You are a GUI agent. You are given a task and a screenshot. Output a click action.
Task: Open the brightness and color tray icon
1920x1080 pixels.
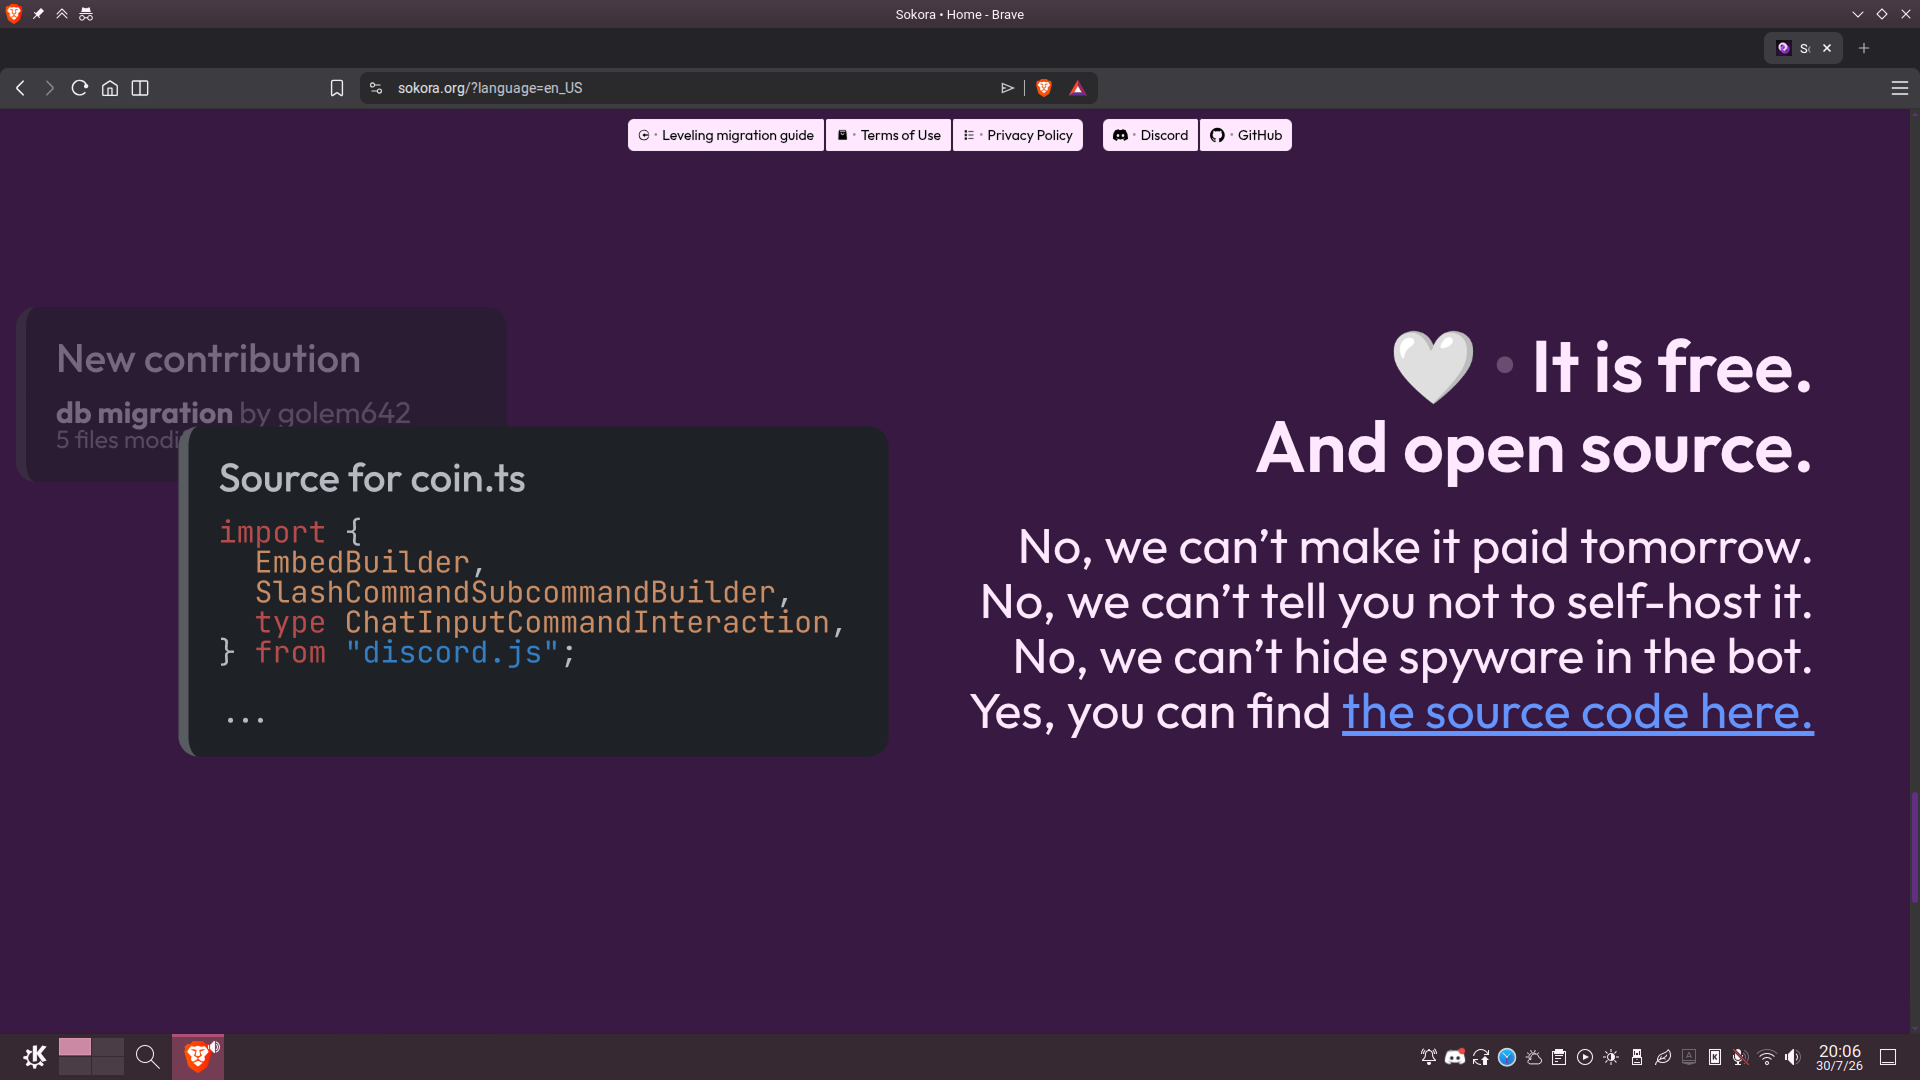click(1611, 1057)
